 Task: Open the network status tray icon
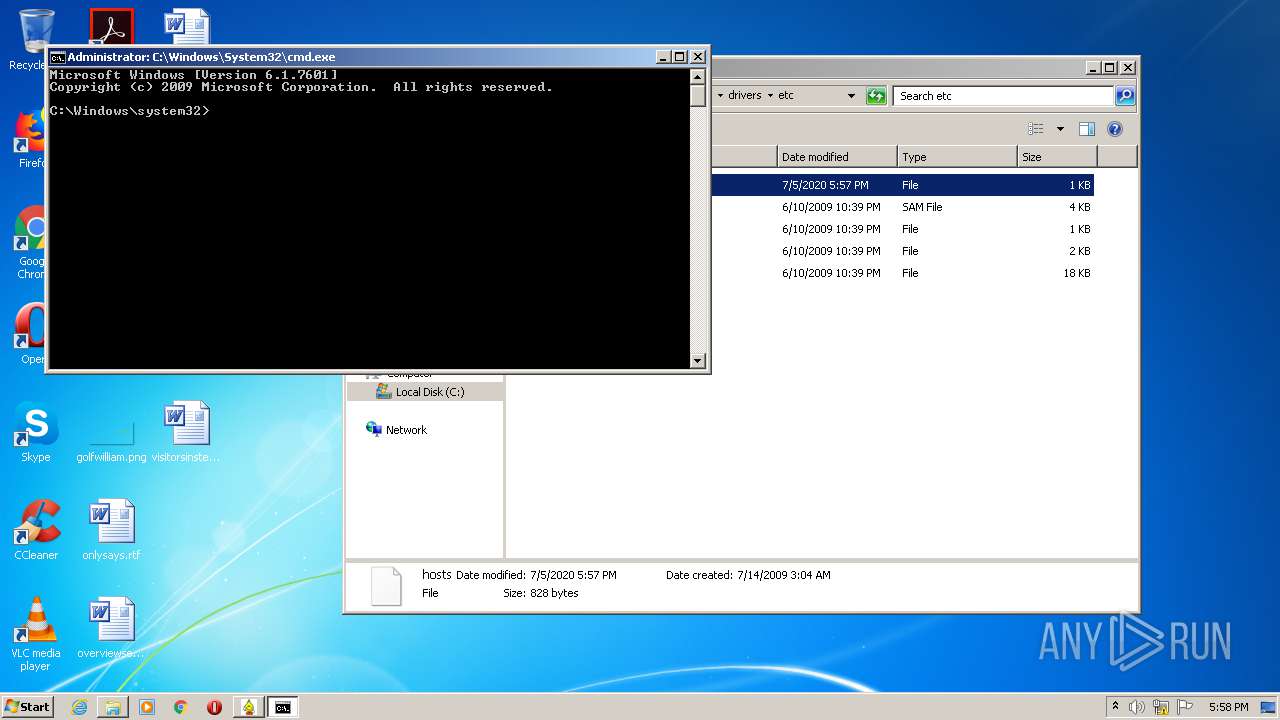coord(1161,707)
